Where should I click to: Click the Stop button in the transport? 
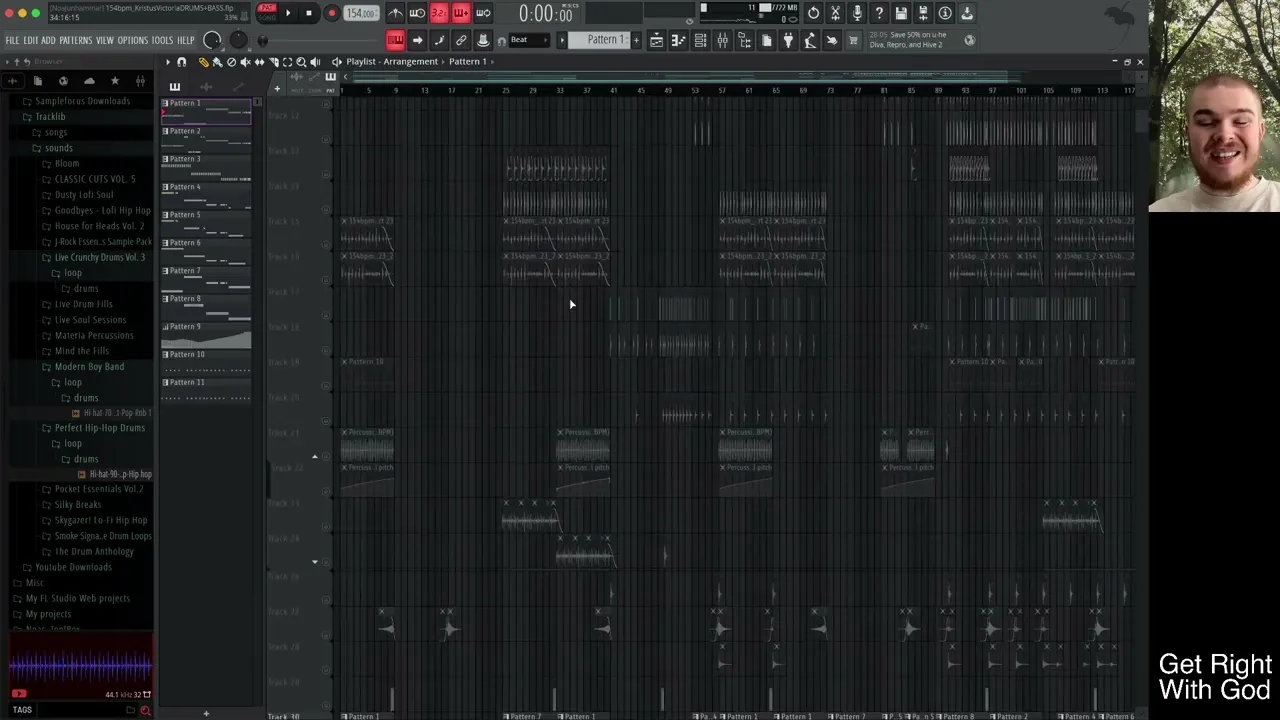pos(309,13)
